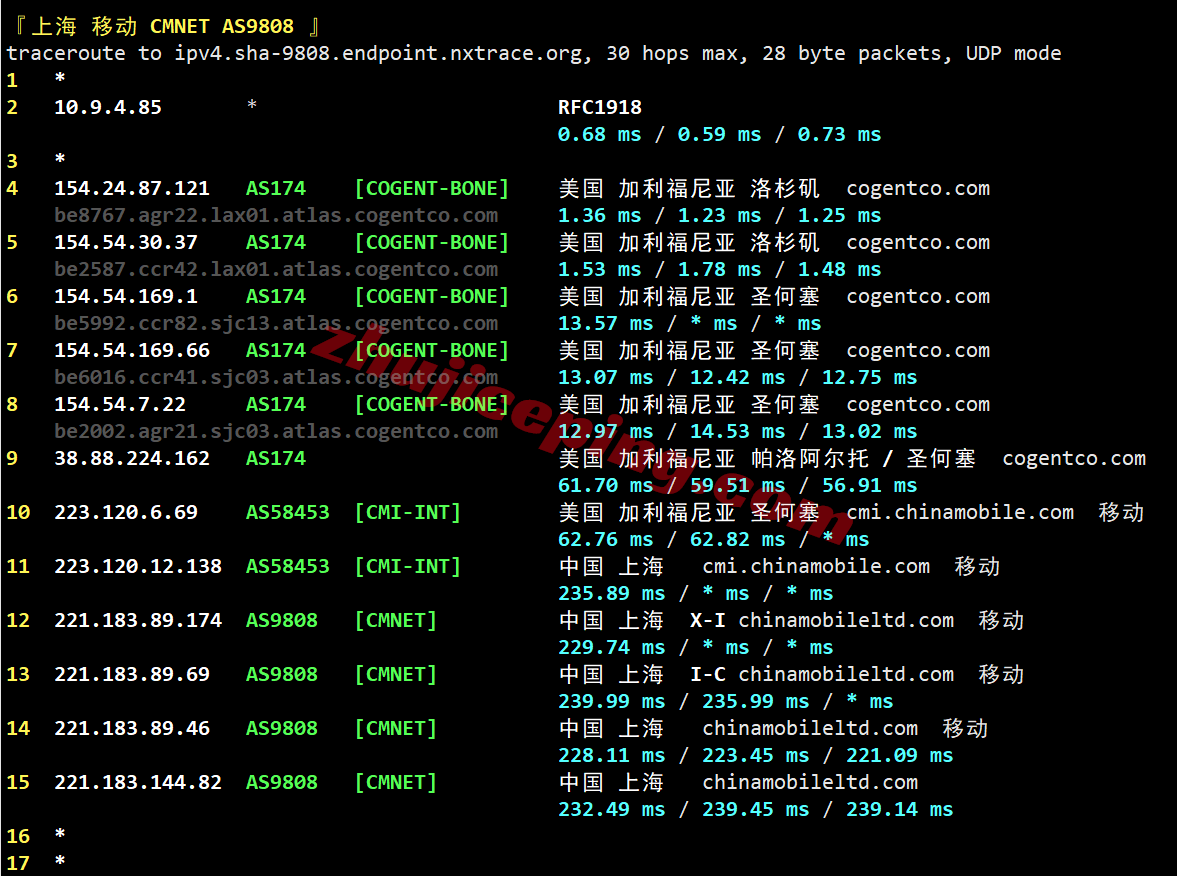Image resolution: width=1177 pixels, height=876 pixels.
Task: Click IP address 154.24.87.121
Action: click(x=132, y=188)
